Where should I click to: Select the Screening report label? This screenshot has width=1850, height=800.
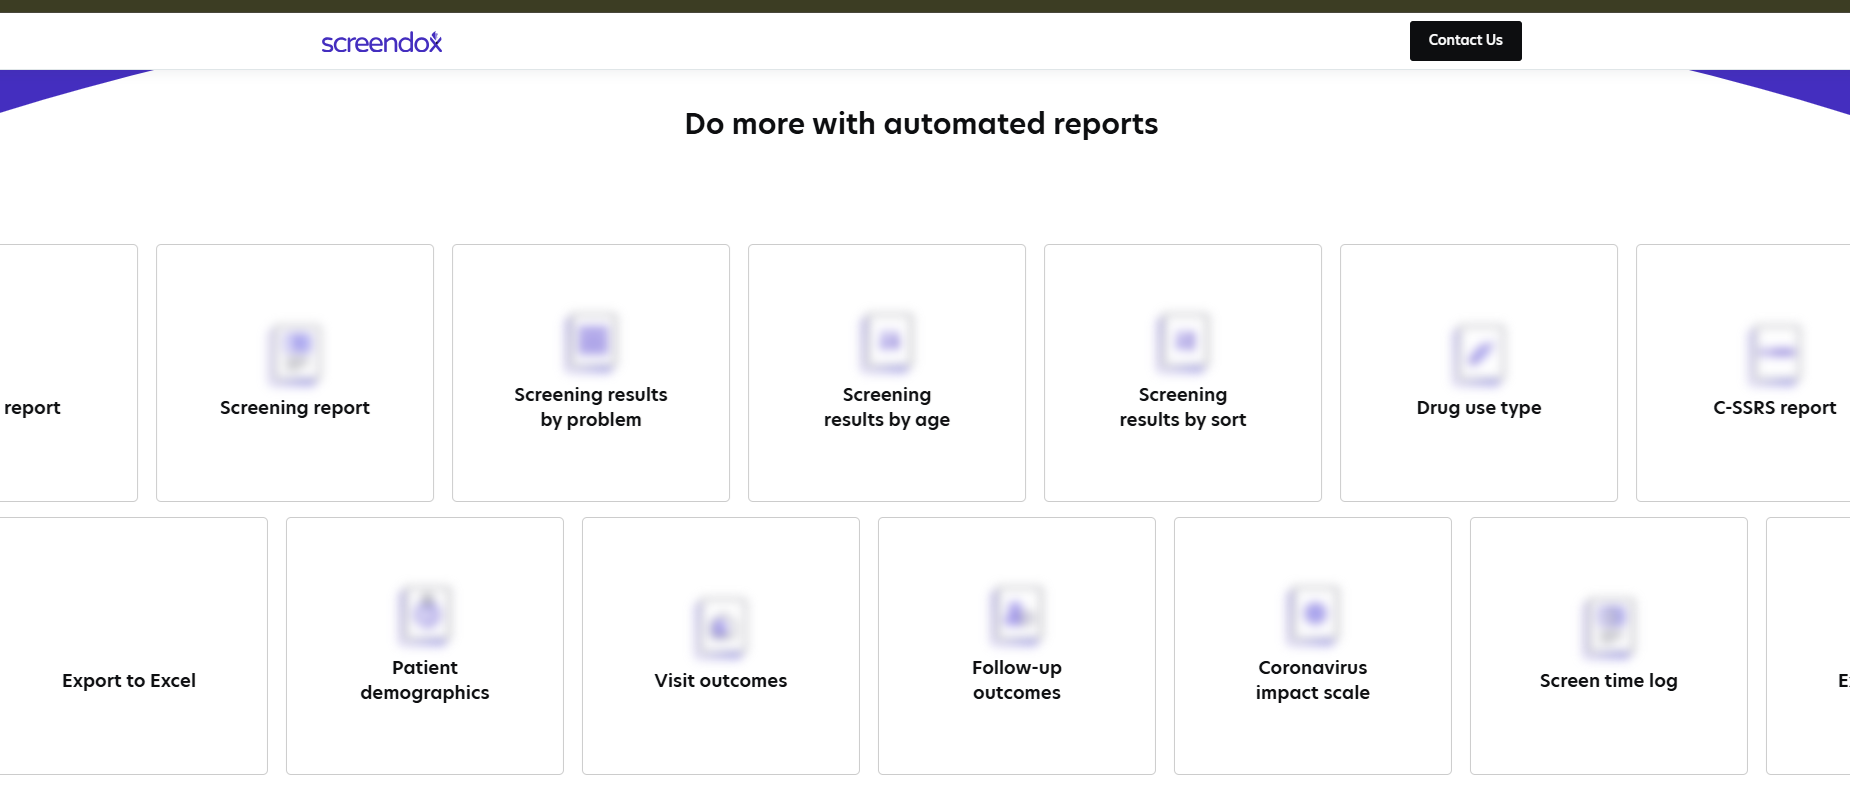point(295,408)
